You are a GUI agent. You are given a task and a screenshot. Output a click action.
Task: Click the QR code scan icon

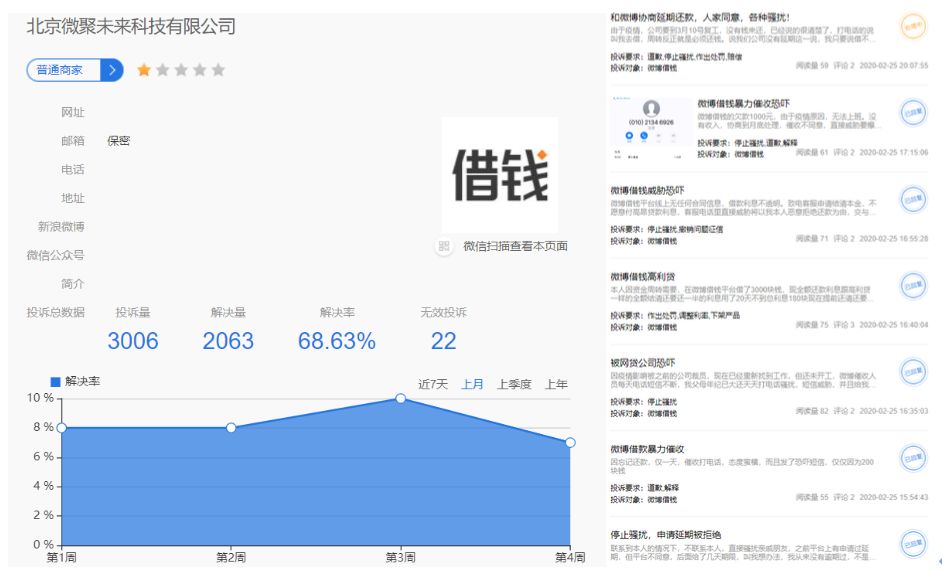(444, 246)
